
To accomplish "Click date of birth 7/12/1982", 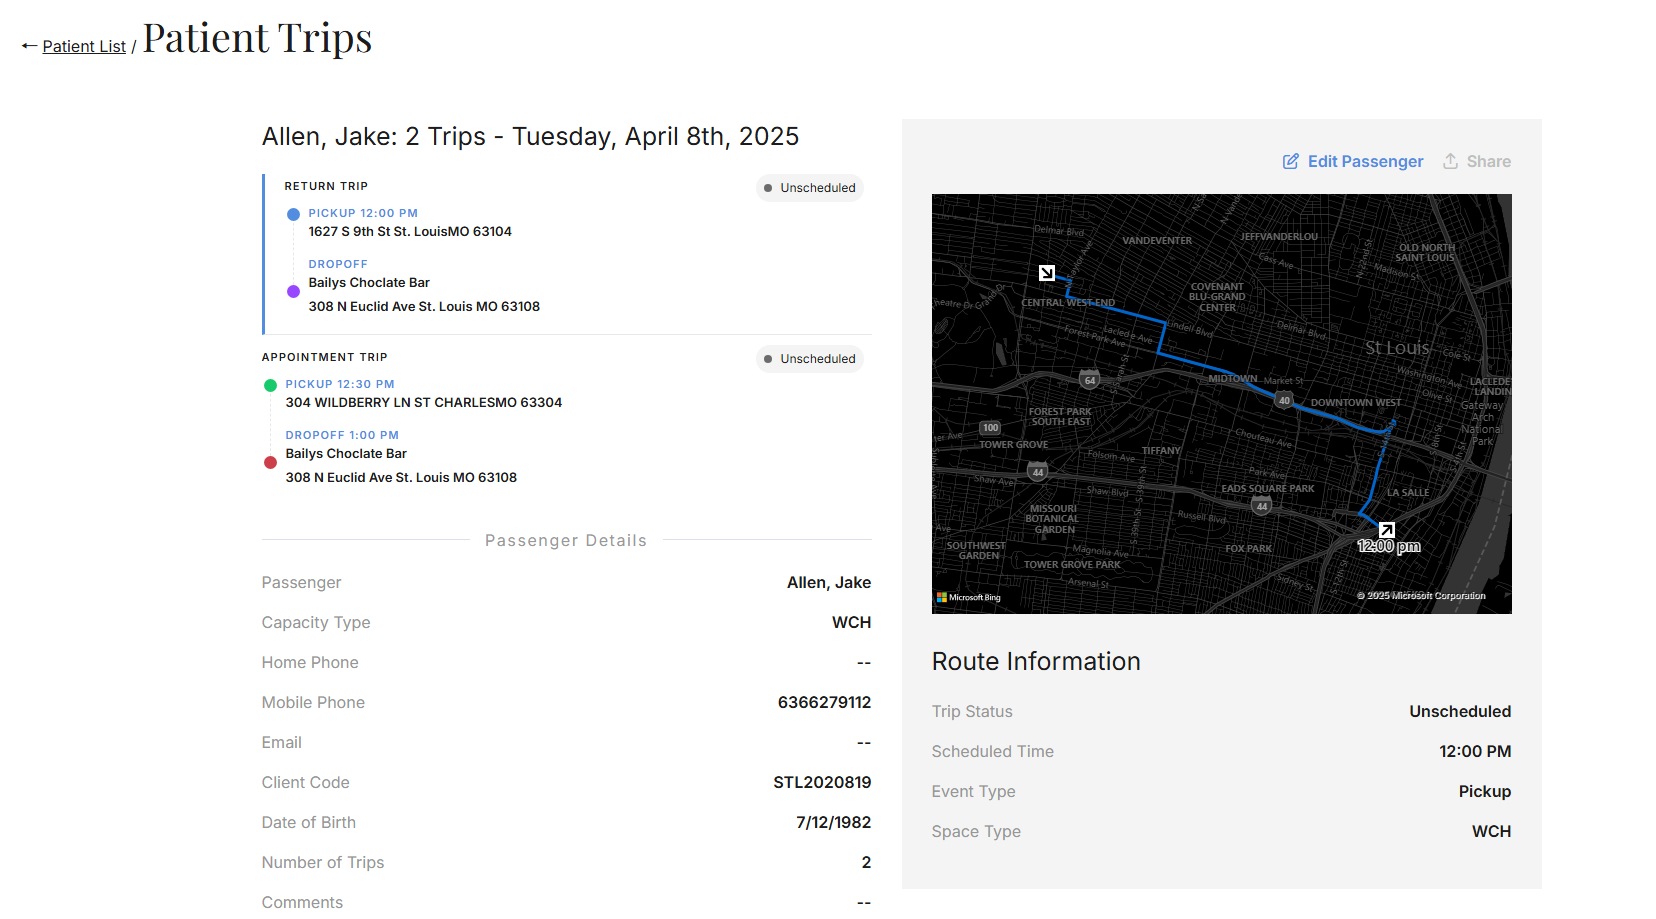I will (833, 822).
